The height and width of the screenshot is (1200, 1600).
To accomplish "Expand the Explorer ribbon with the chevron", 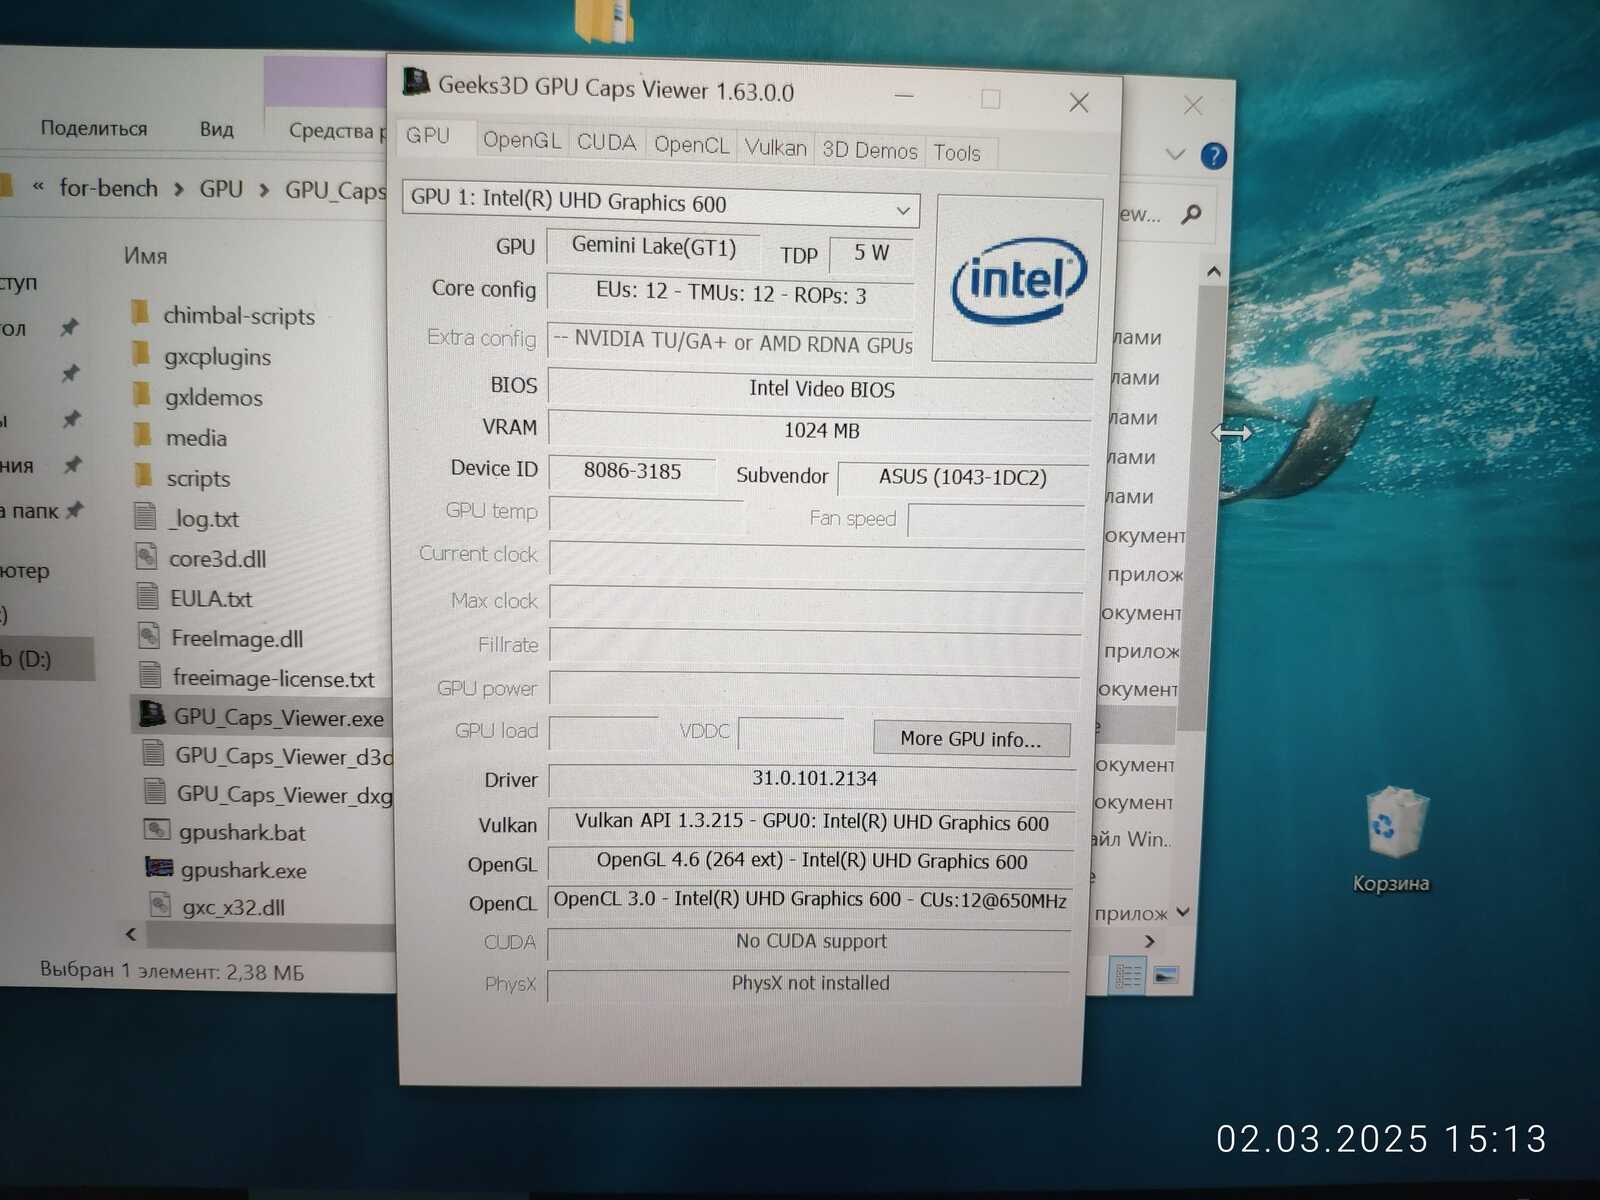I will 1175,155.
